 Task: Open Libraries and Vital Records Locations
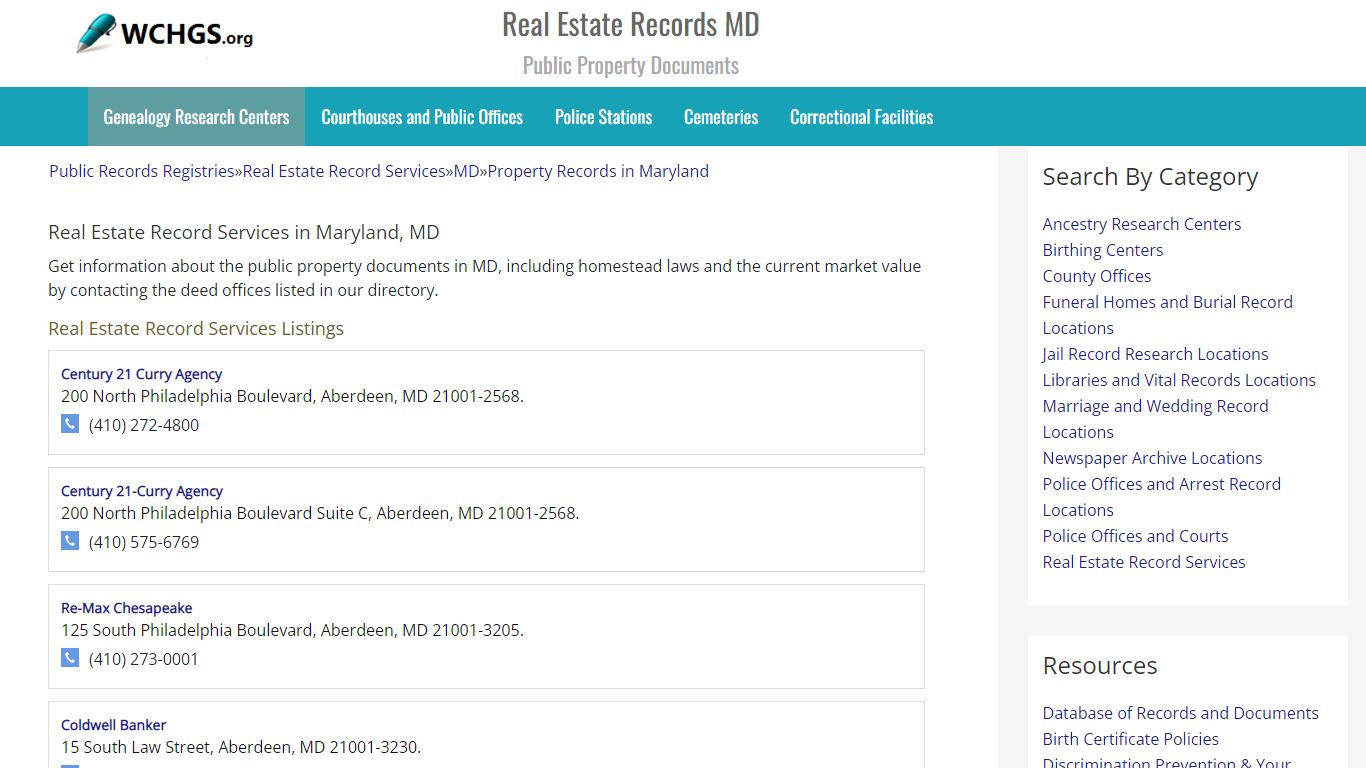(x=1179, y=380)
